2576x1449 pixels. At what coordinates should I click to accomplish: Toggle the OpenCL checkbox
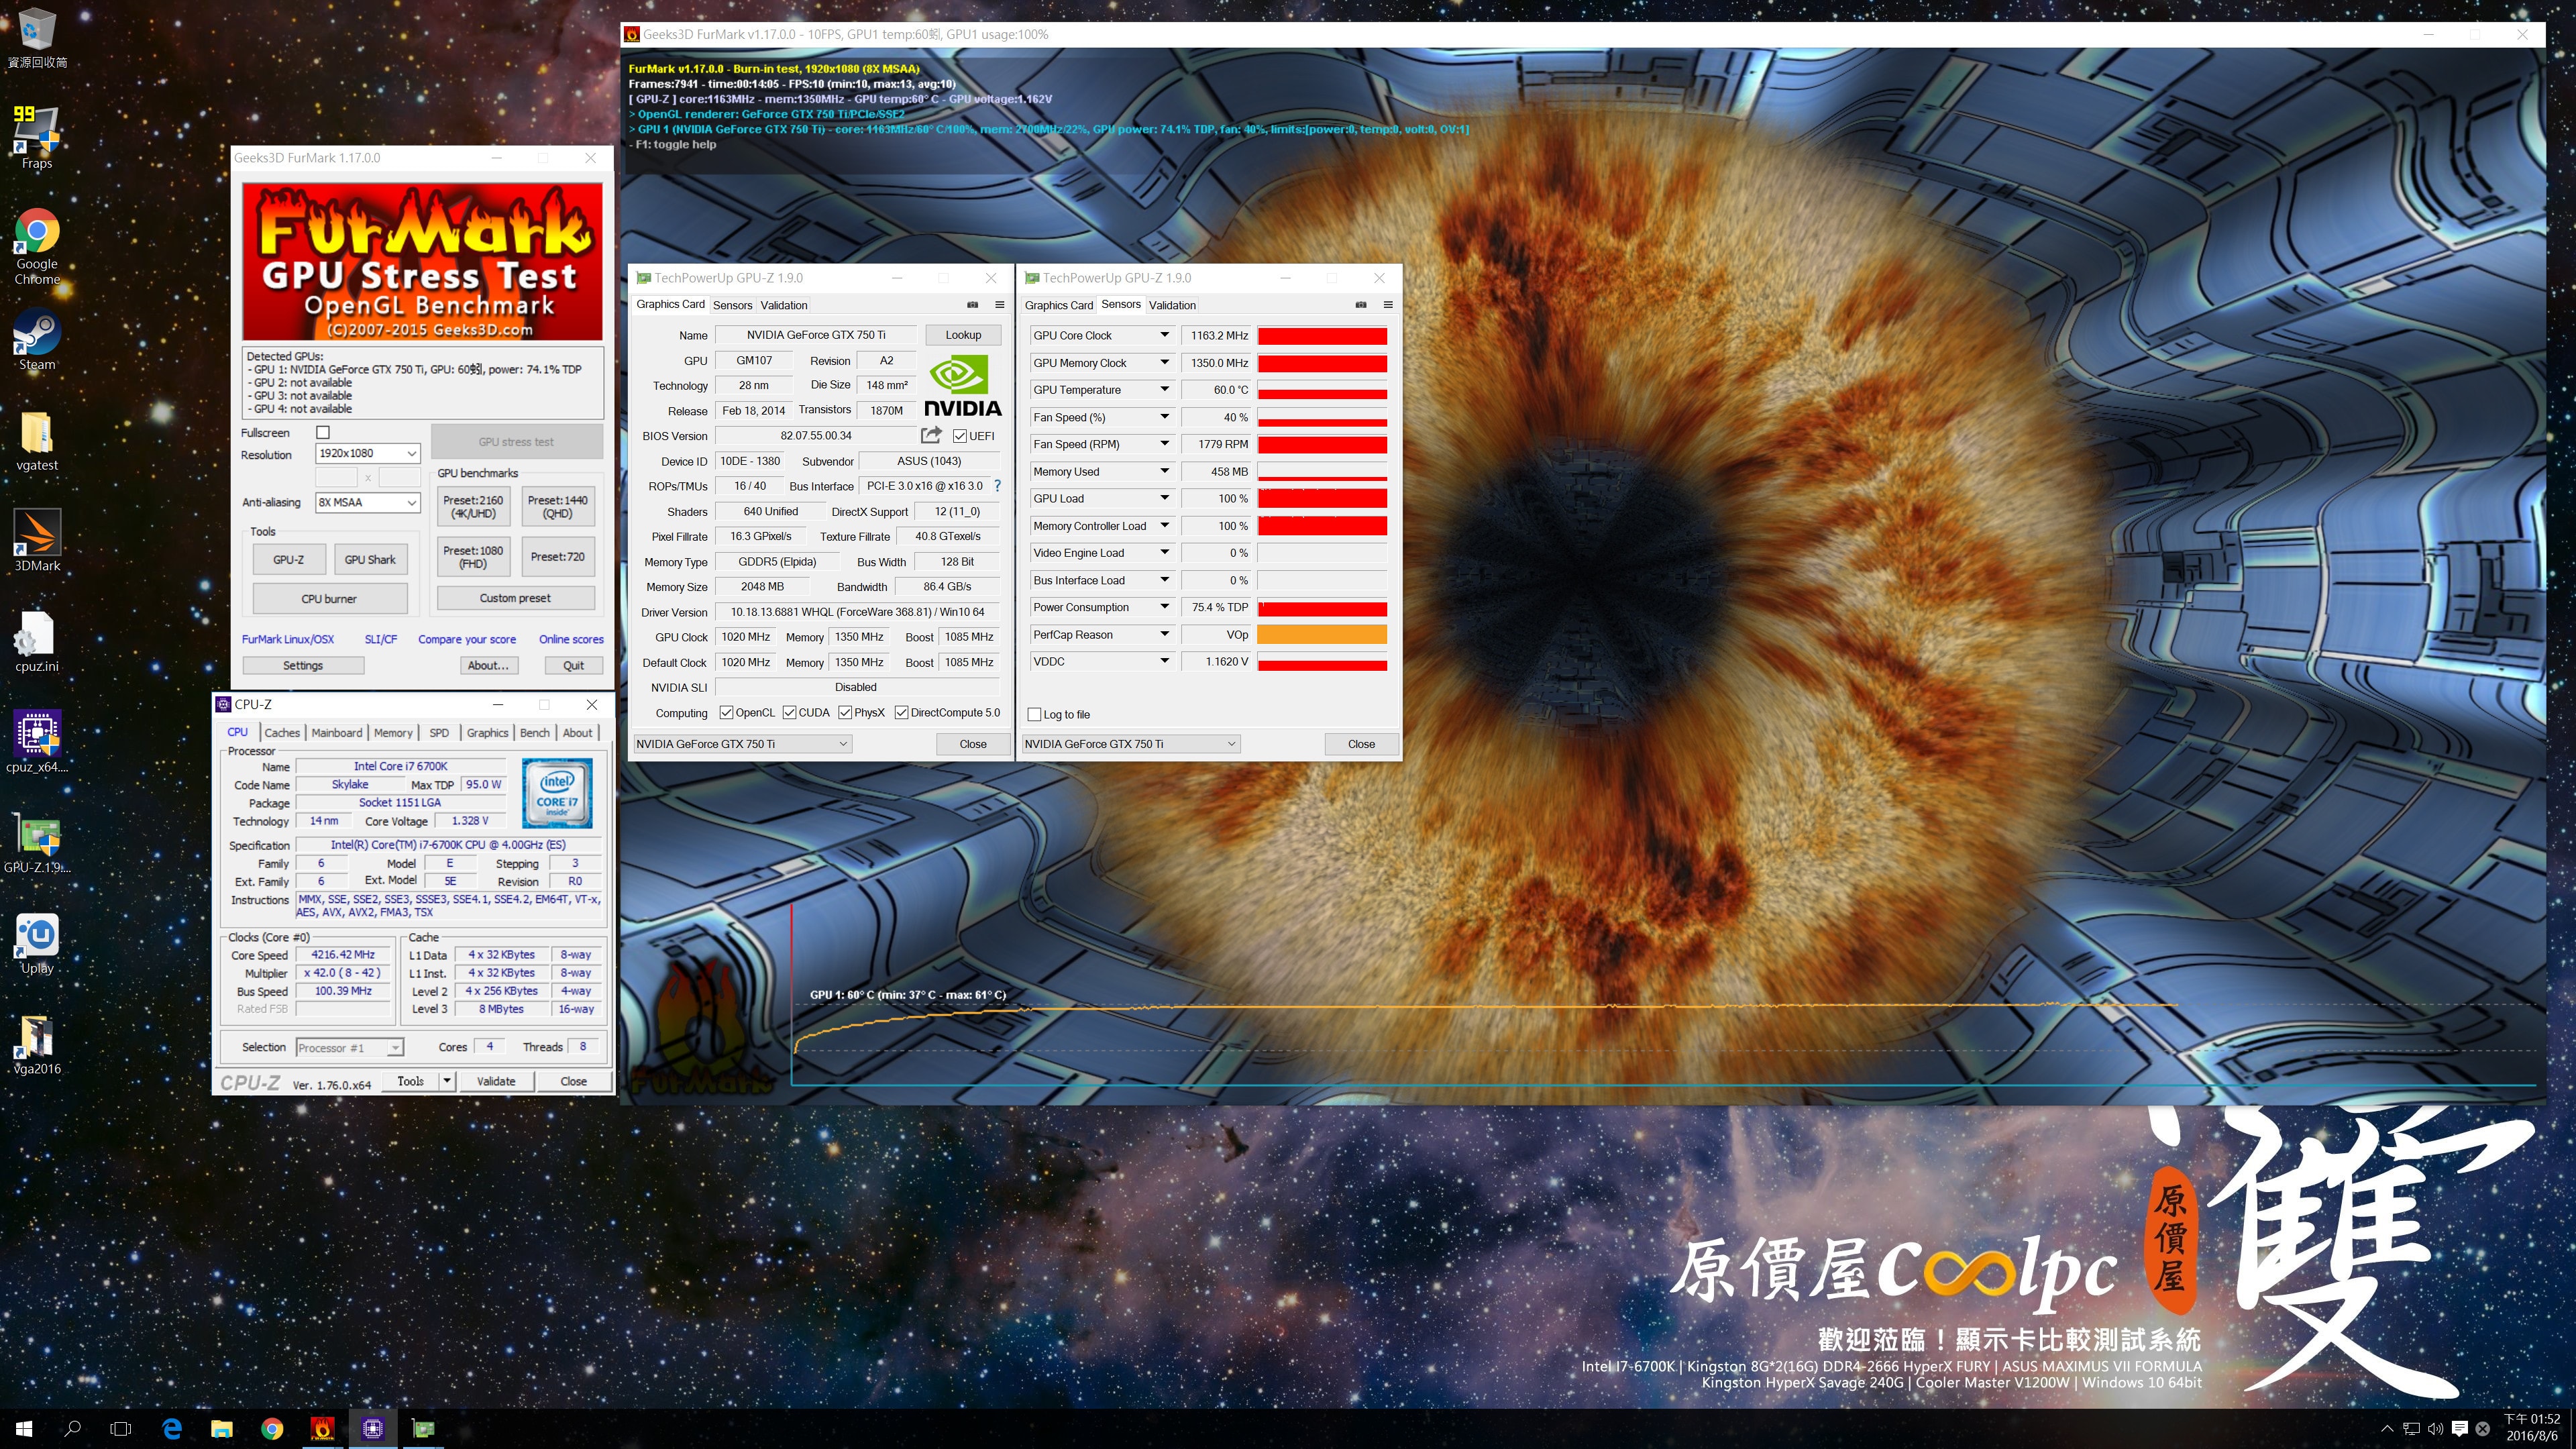coord(727,713)
